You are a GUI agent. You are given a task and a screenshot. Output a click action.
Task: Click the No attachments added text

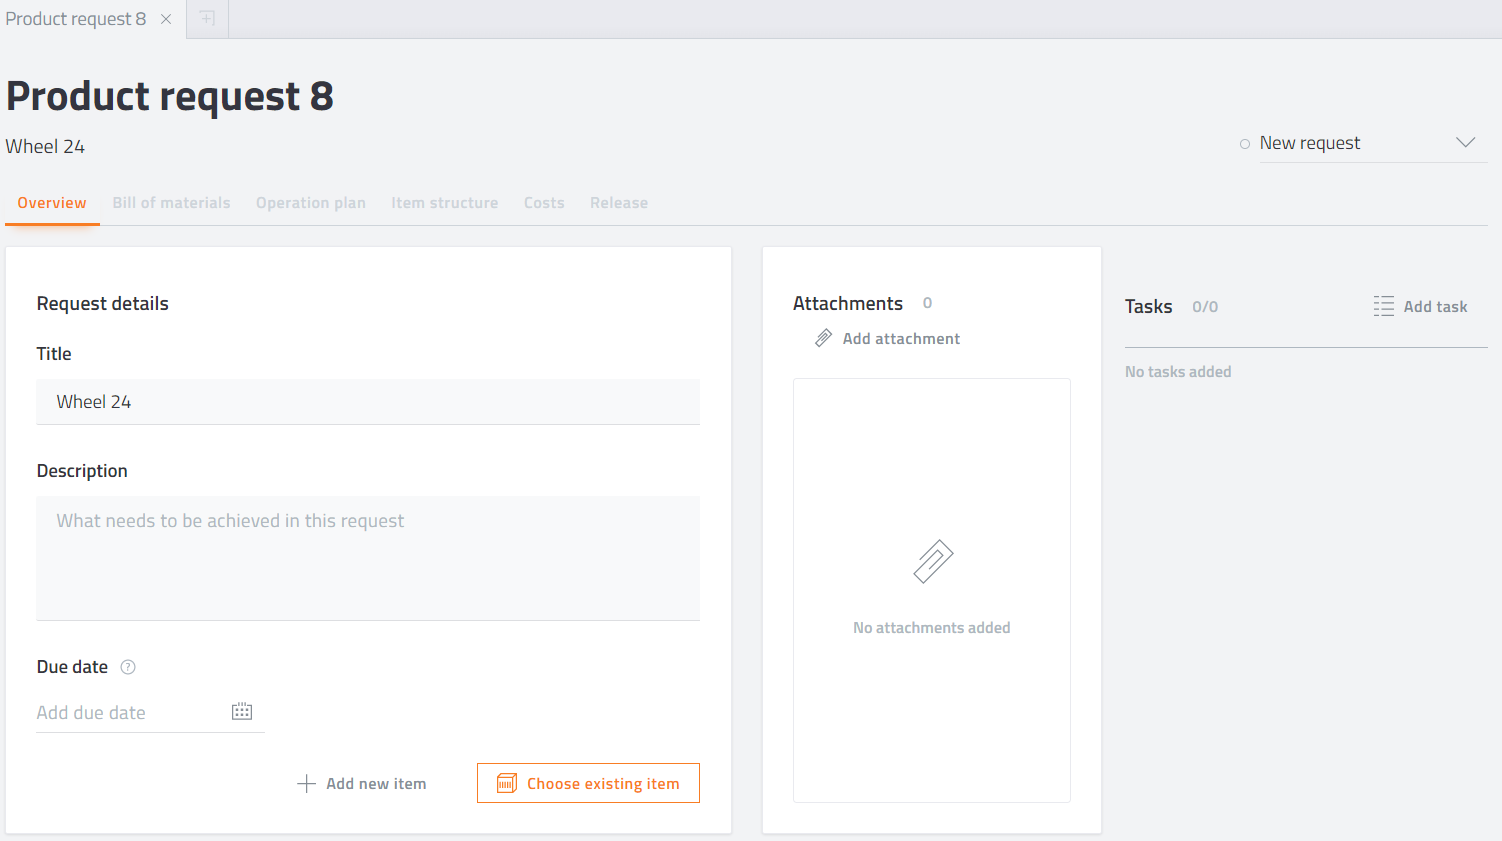(x=932, y=628)
